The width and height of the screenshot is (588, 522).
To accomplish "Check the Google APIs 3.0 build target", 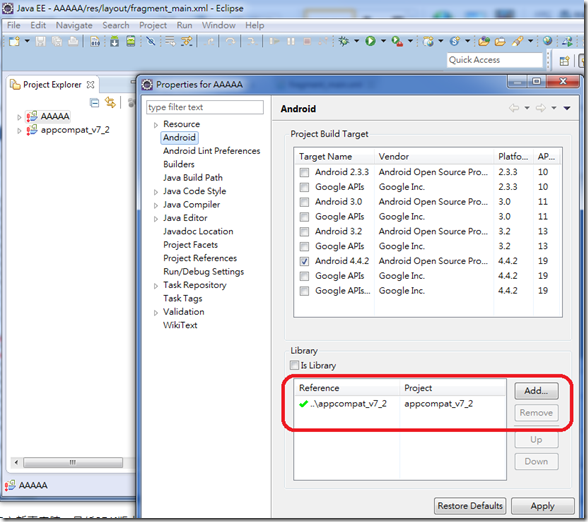I will click(304, 217).
